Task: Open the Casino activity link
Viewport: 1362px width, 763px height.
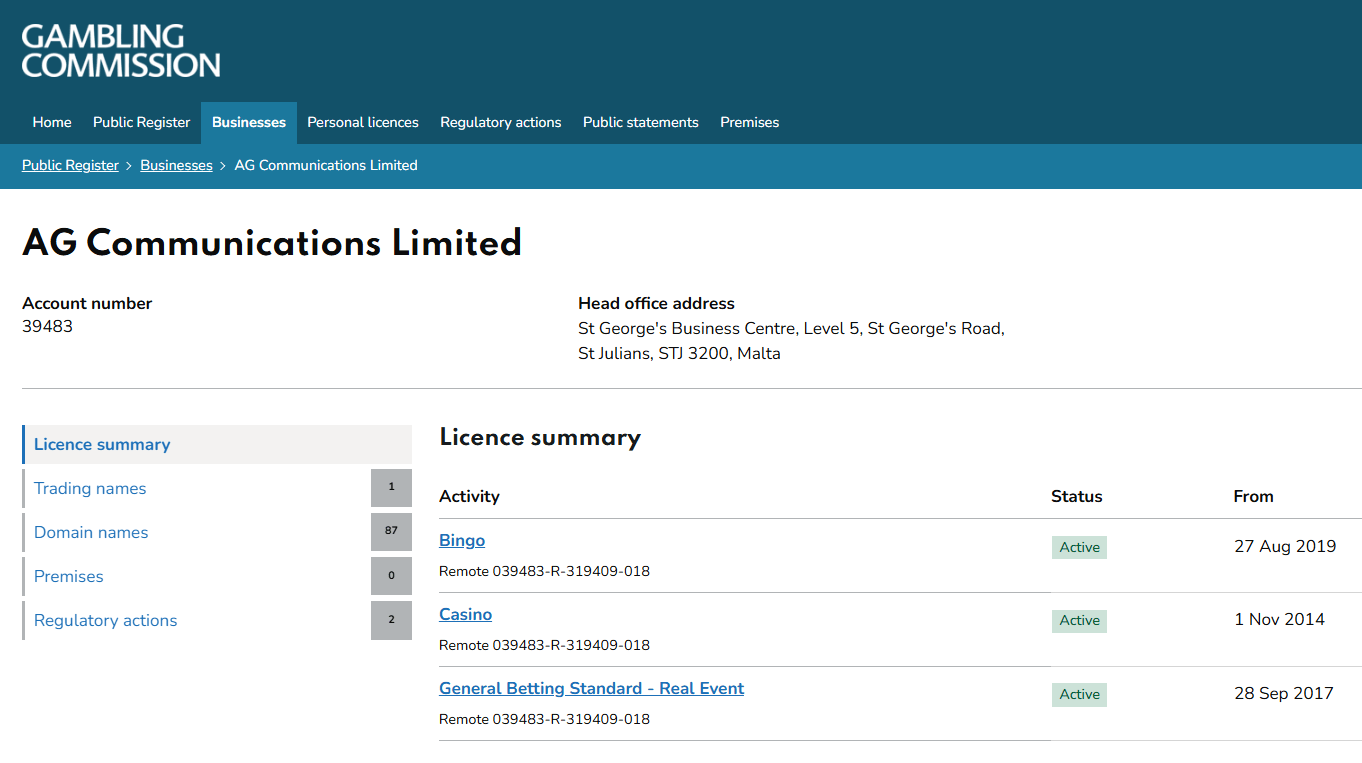Action: click(x=465, y=614)
